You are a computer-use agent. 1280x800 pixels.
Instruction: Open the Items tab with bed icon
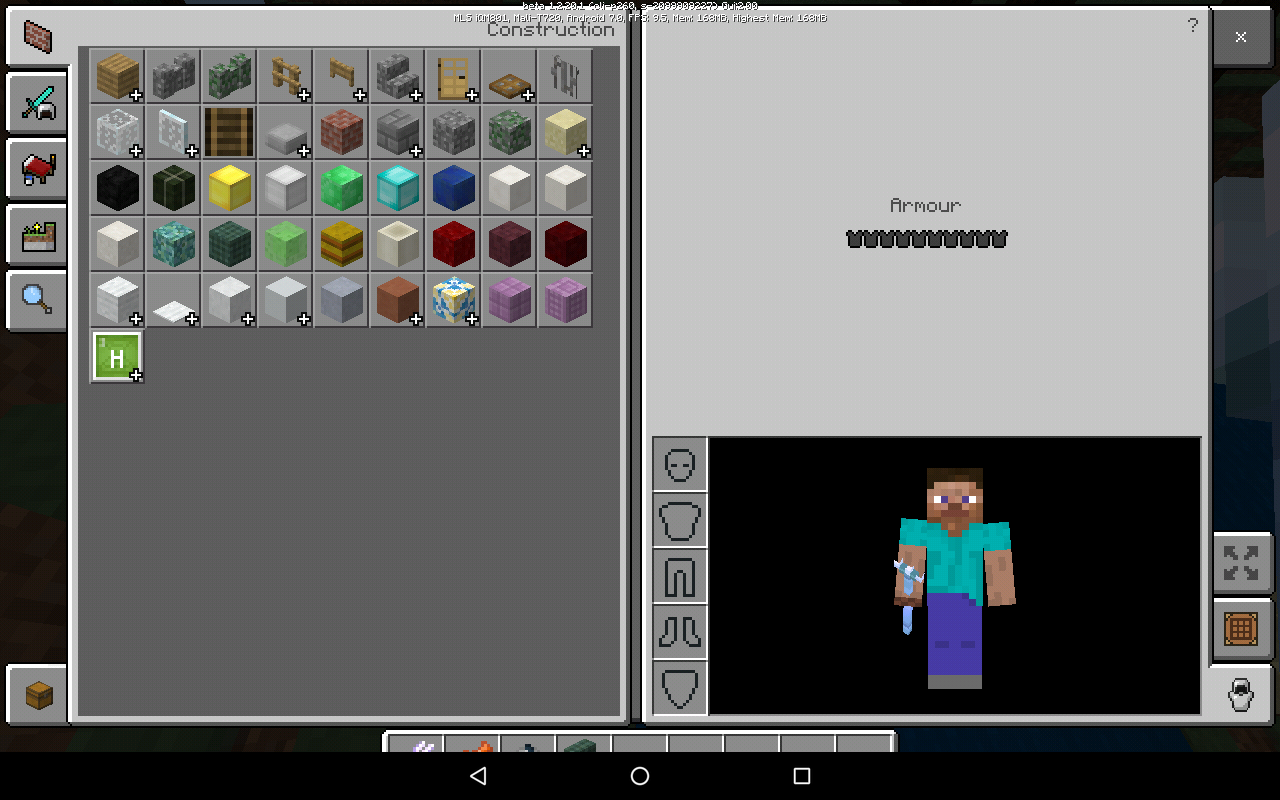click(x=37, y=169)
